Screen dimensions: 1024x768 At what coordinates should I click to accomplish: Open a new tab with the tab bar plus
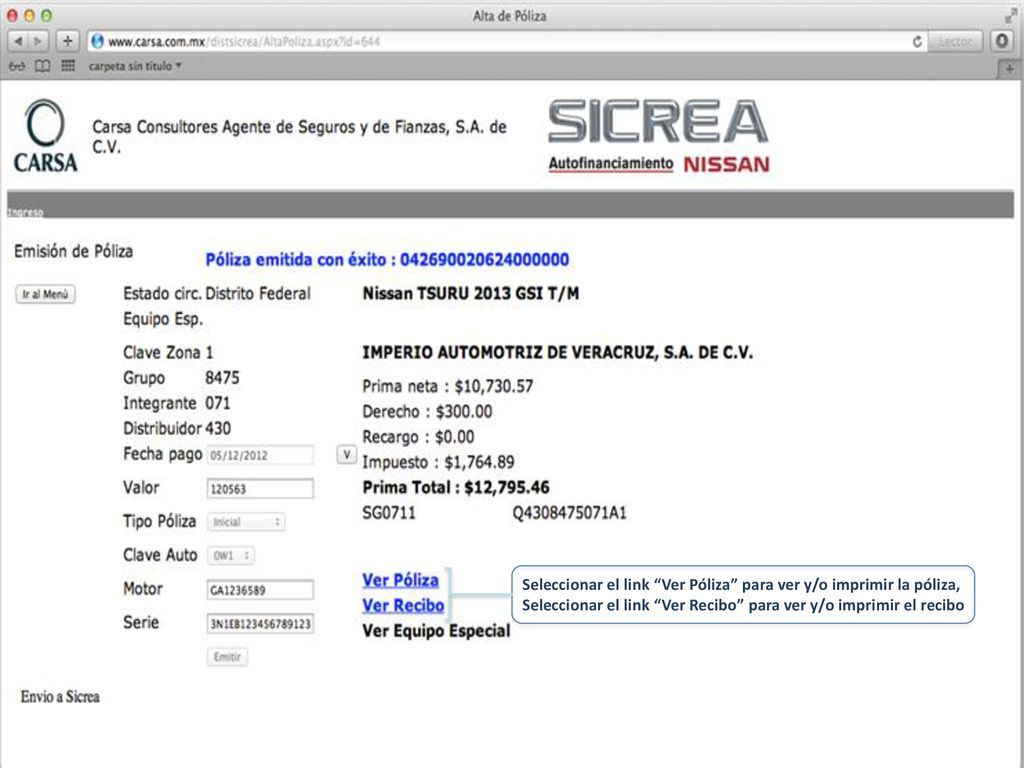point(1010,69)
